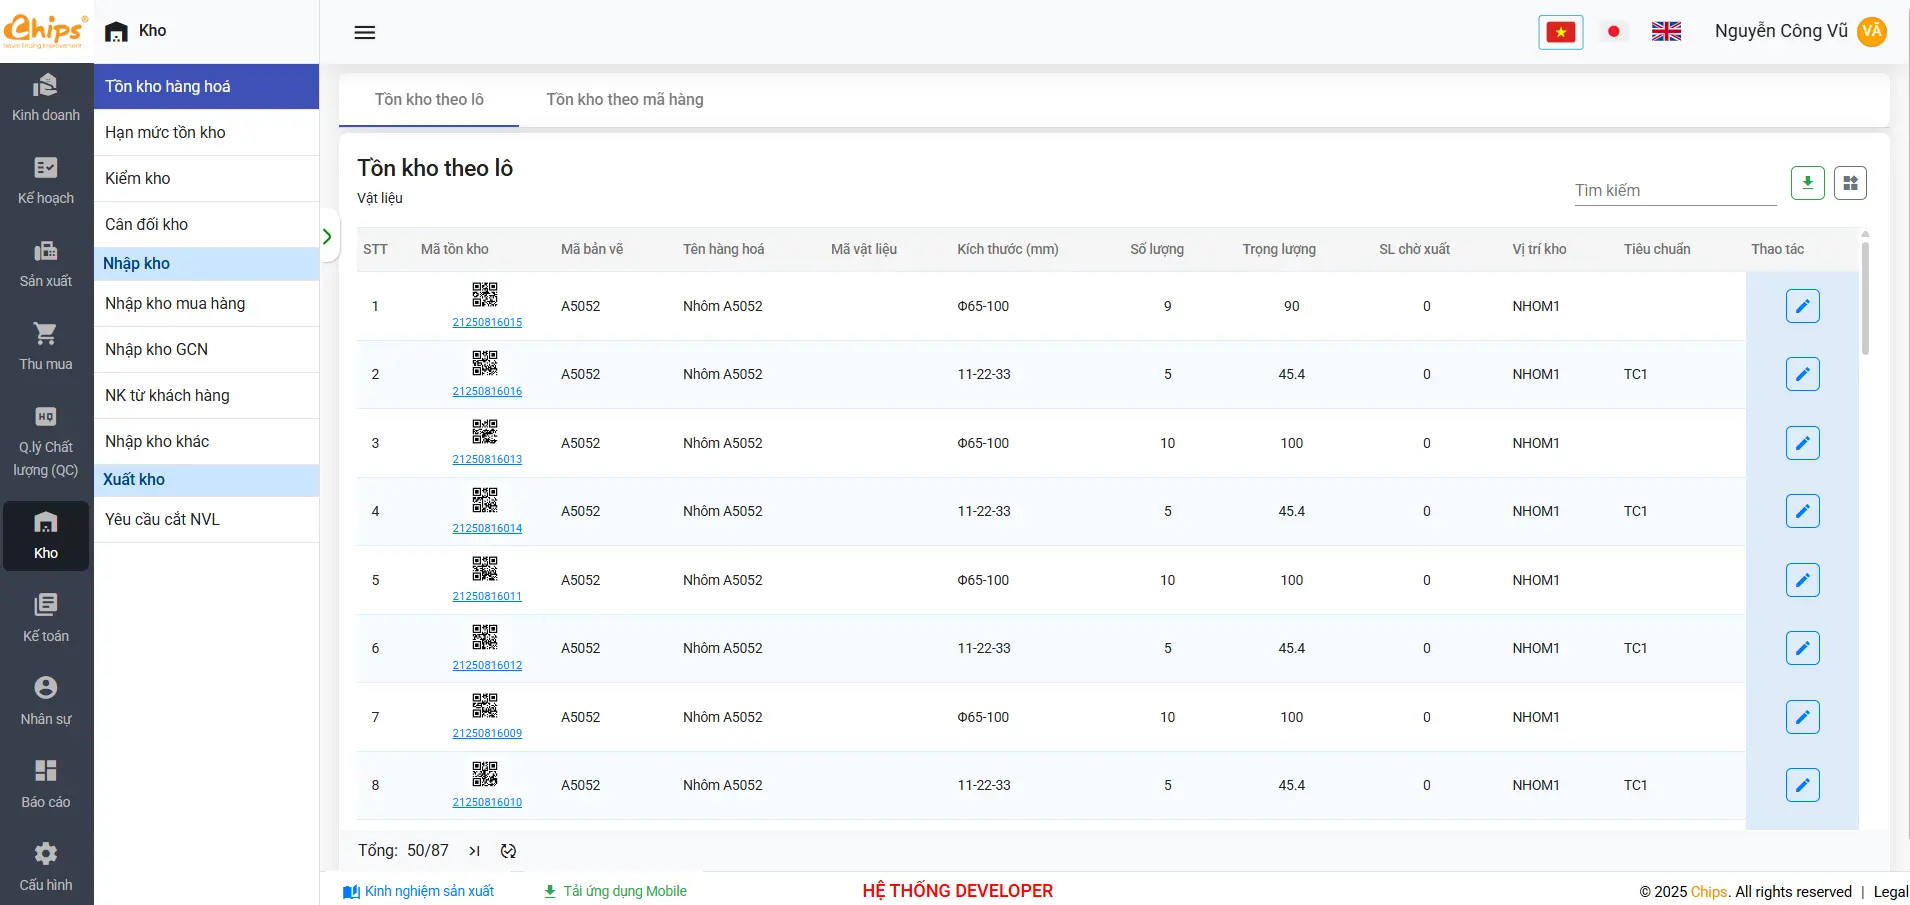Open lot link 21250816015
1910x905 pixels.
[x=487, y=322]
